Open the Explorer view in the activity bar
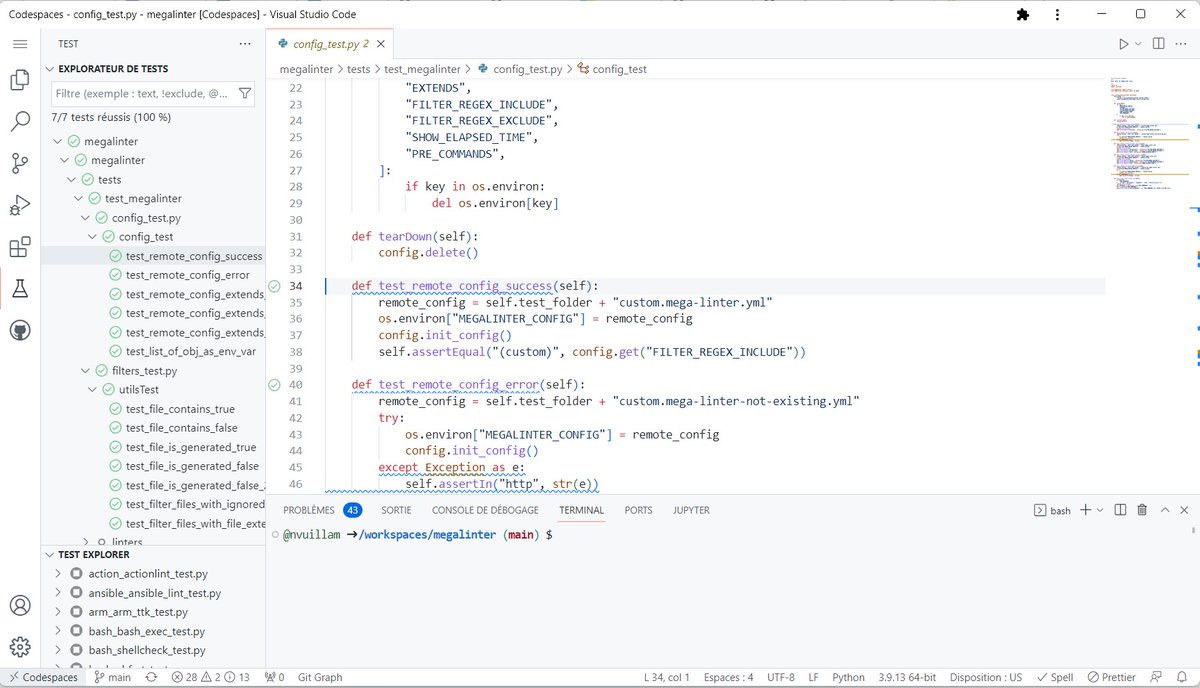The height and width of the screenshot is (688, 1200). (x=20, y=81)
